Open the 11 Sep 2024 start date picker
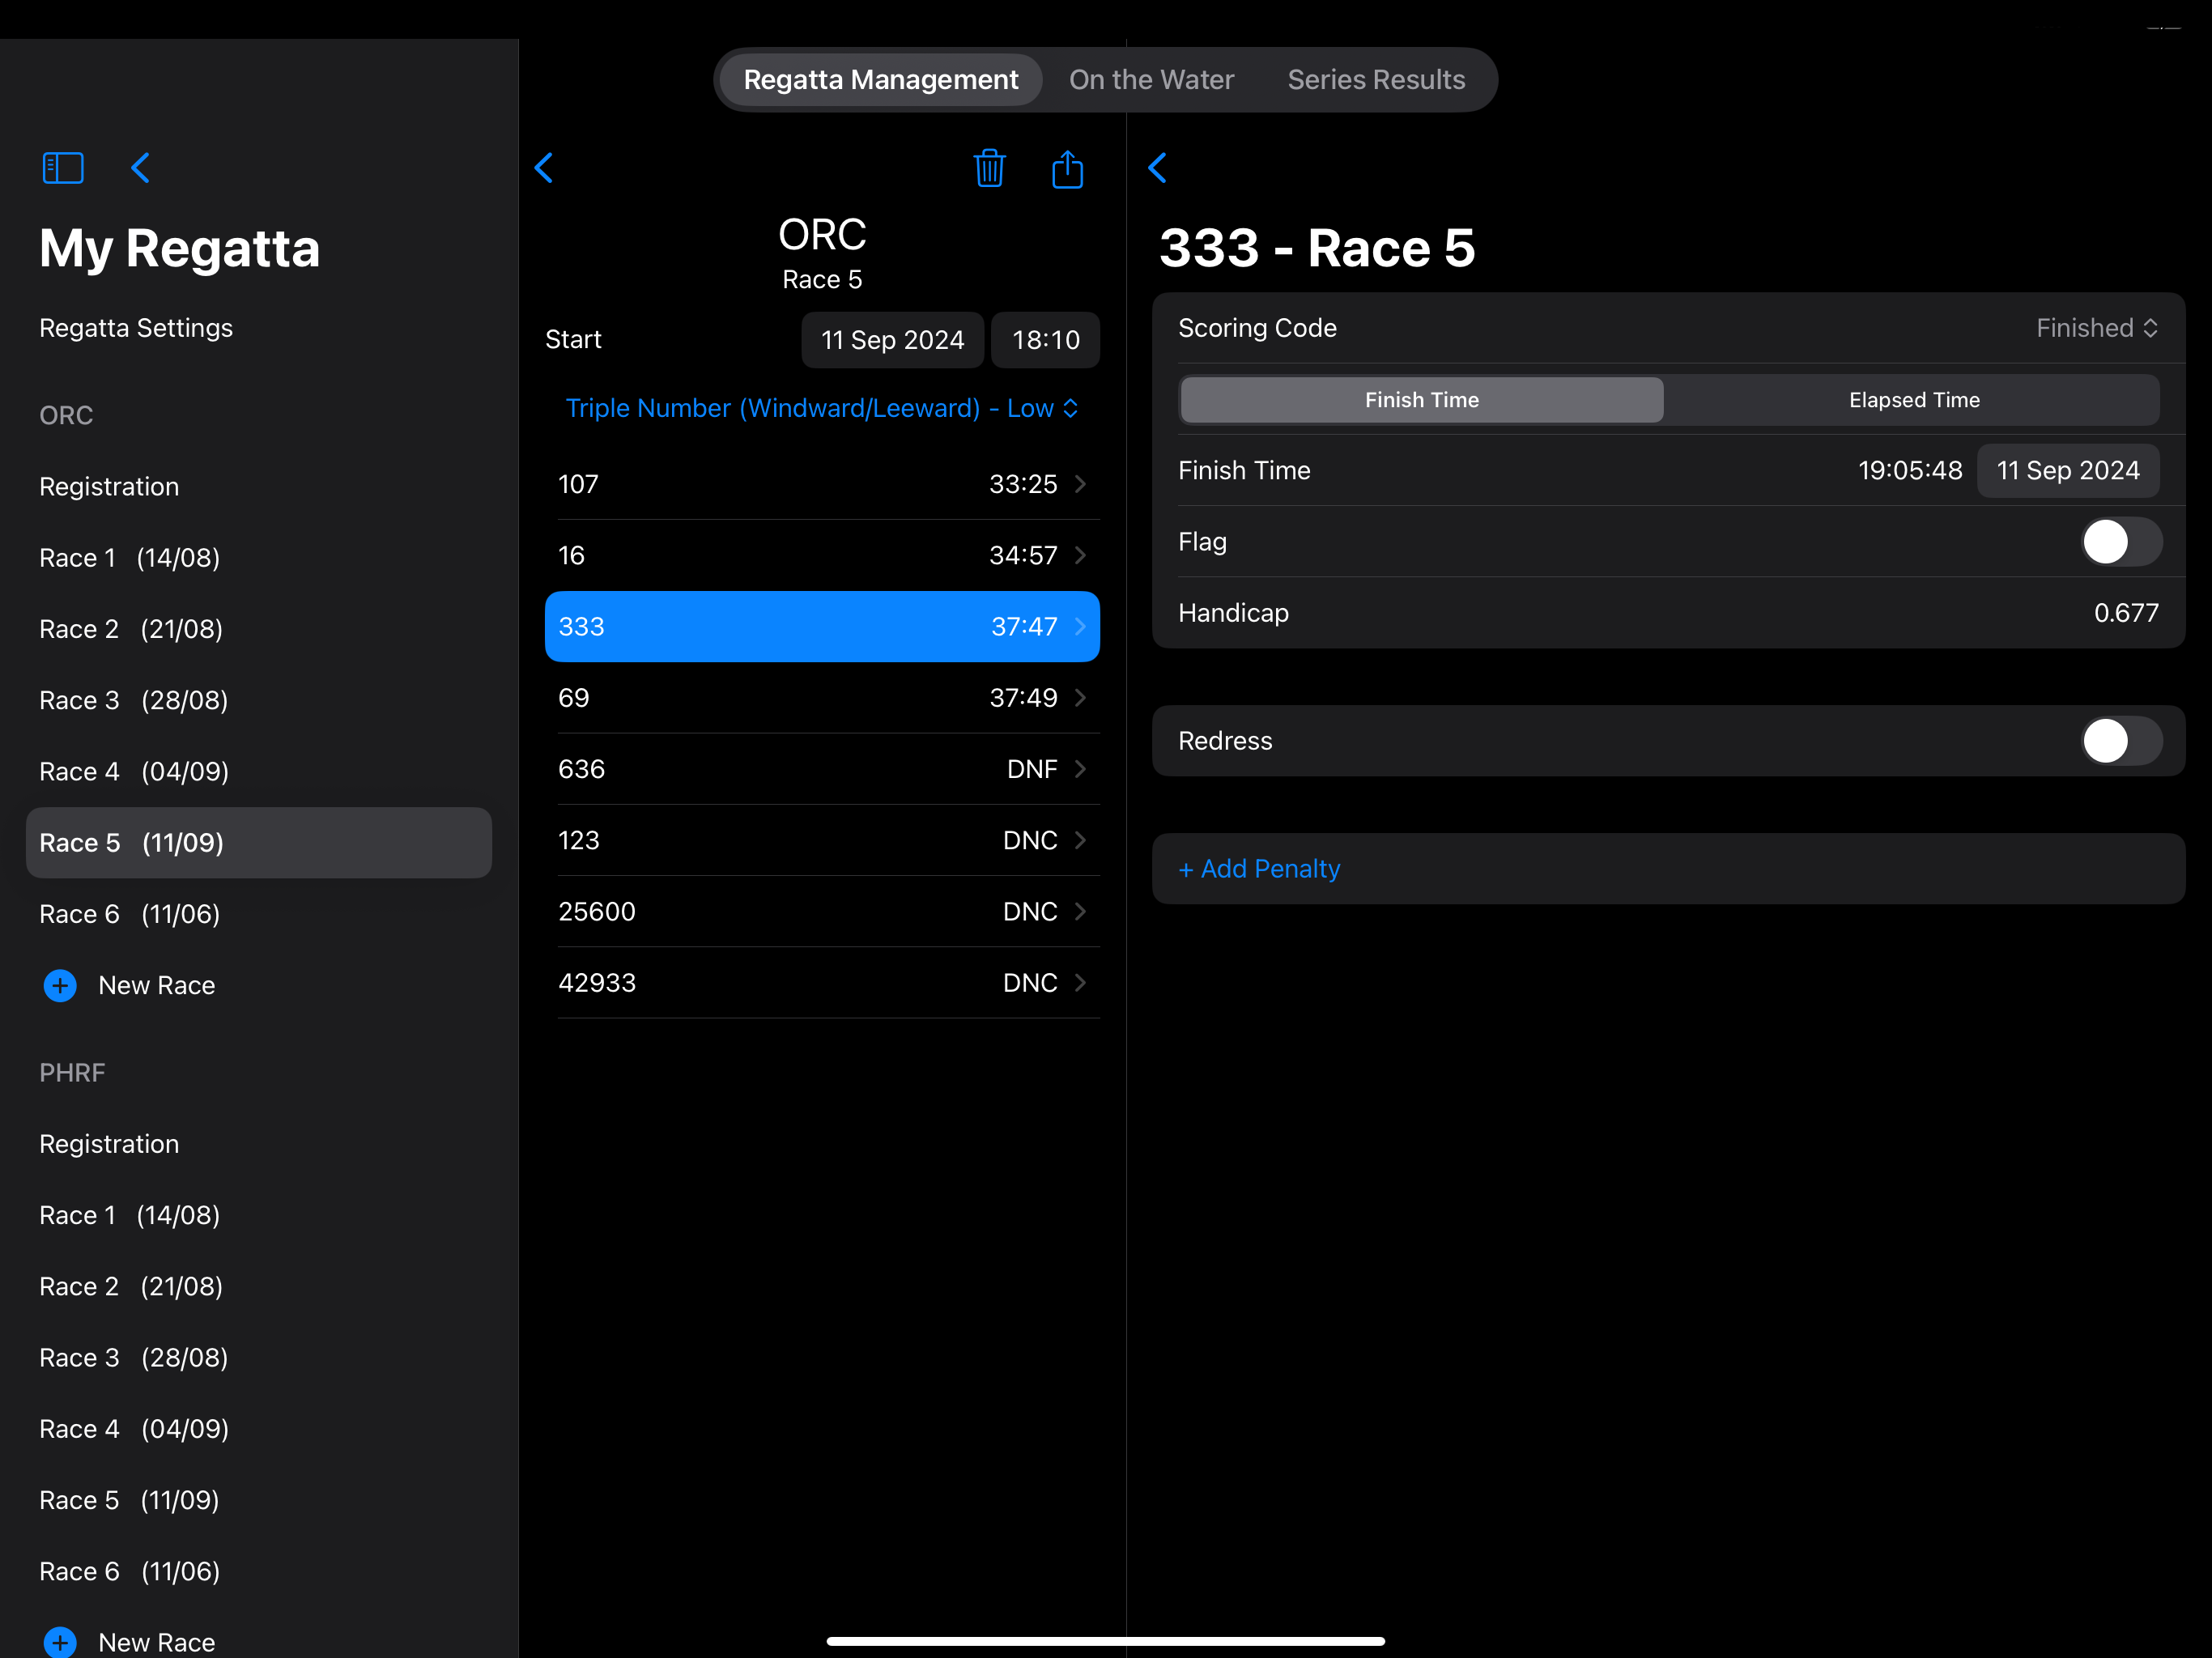Image resolution: width=2212 pixels, height=1658 pixels. (x=892, y=340)
